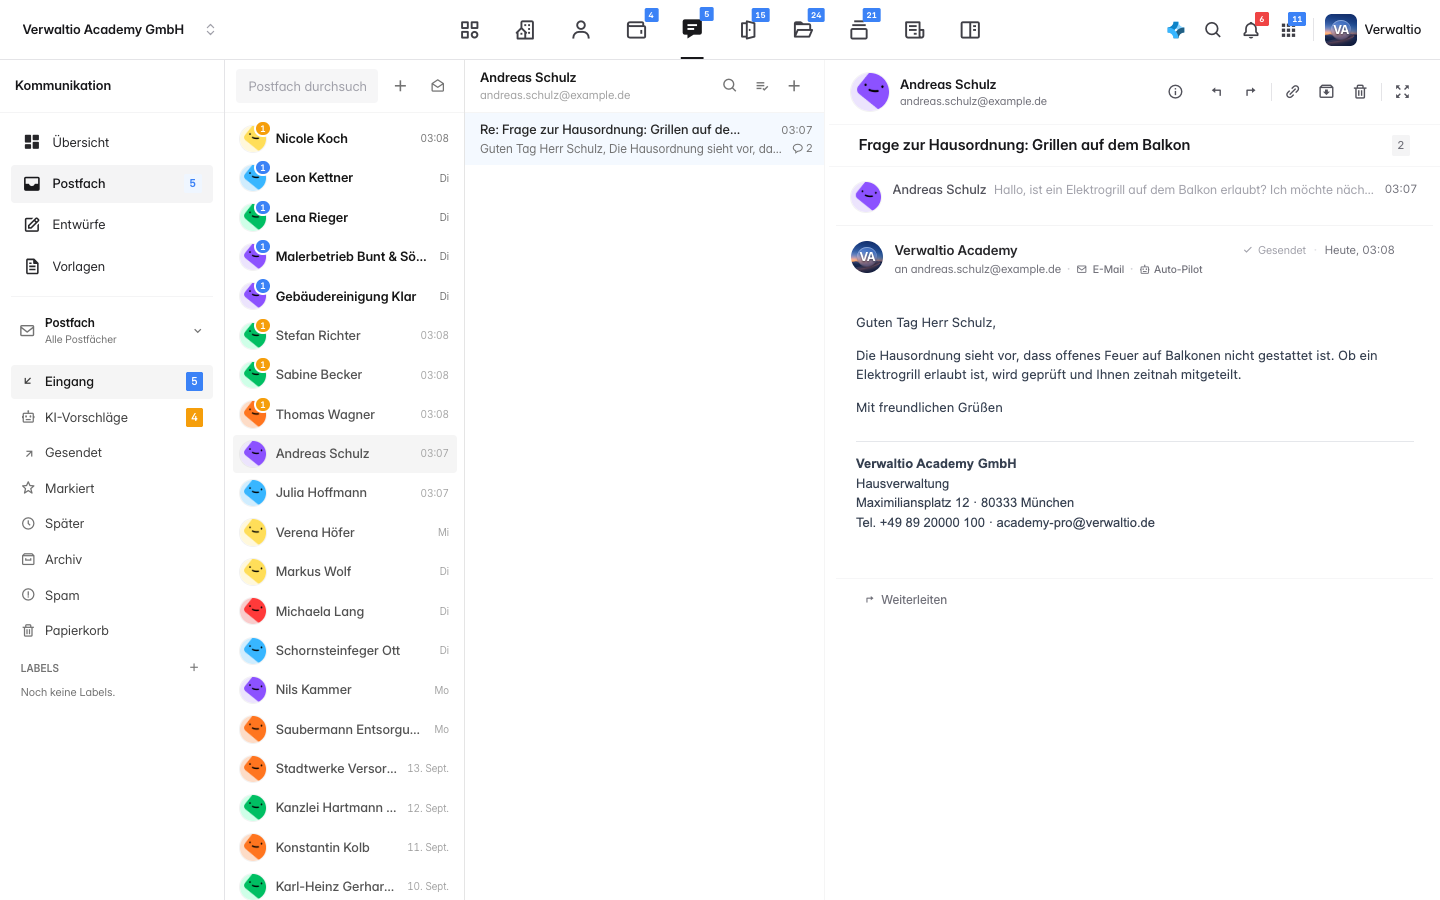Image resolution: width=1440 pixels, height=900 pixels.
Task: Expand the message view to fullscreen
Action: click(1403, 92)
